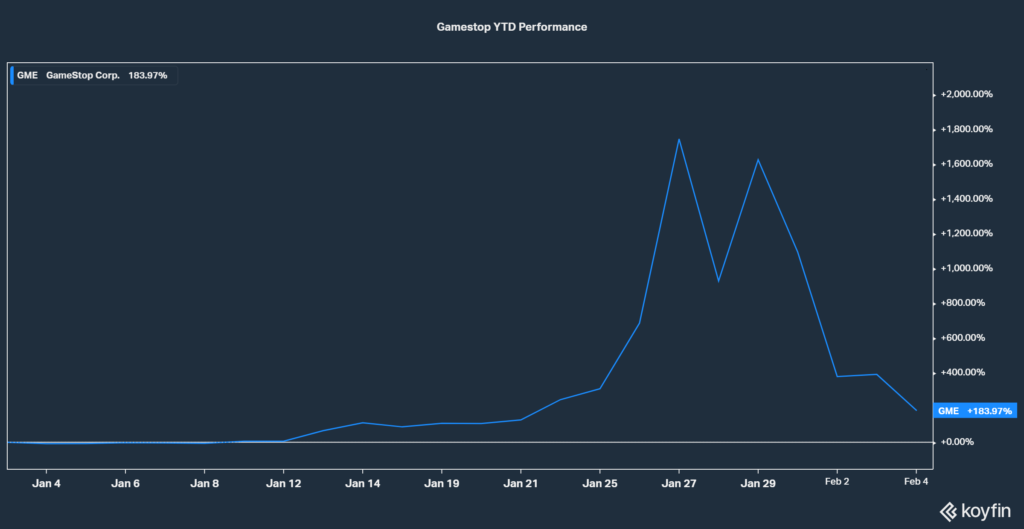This screenshot has width=1024, height=529.
Task: Click the +1,200.00% axis label
Action: pos(967,234)
